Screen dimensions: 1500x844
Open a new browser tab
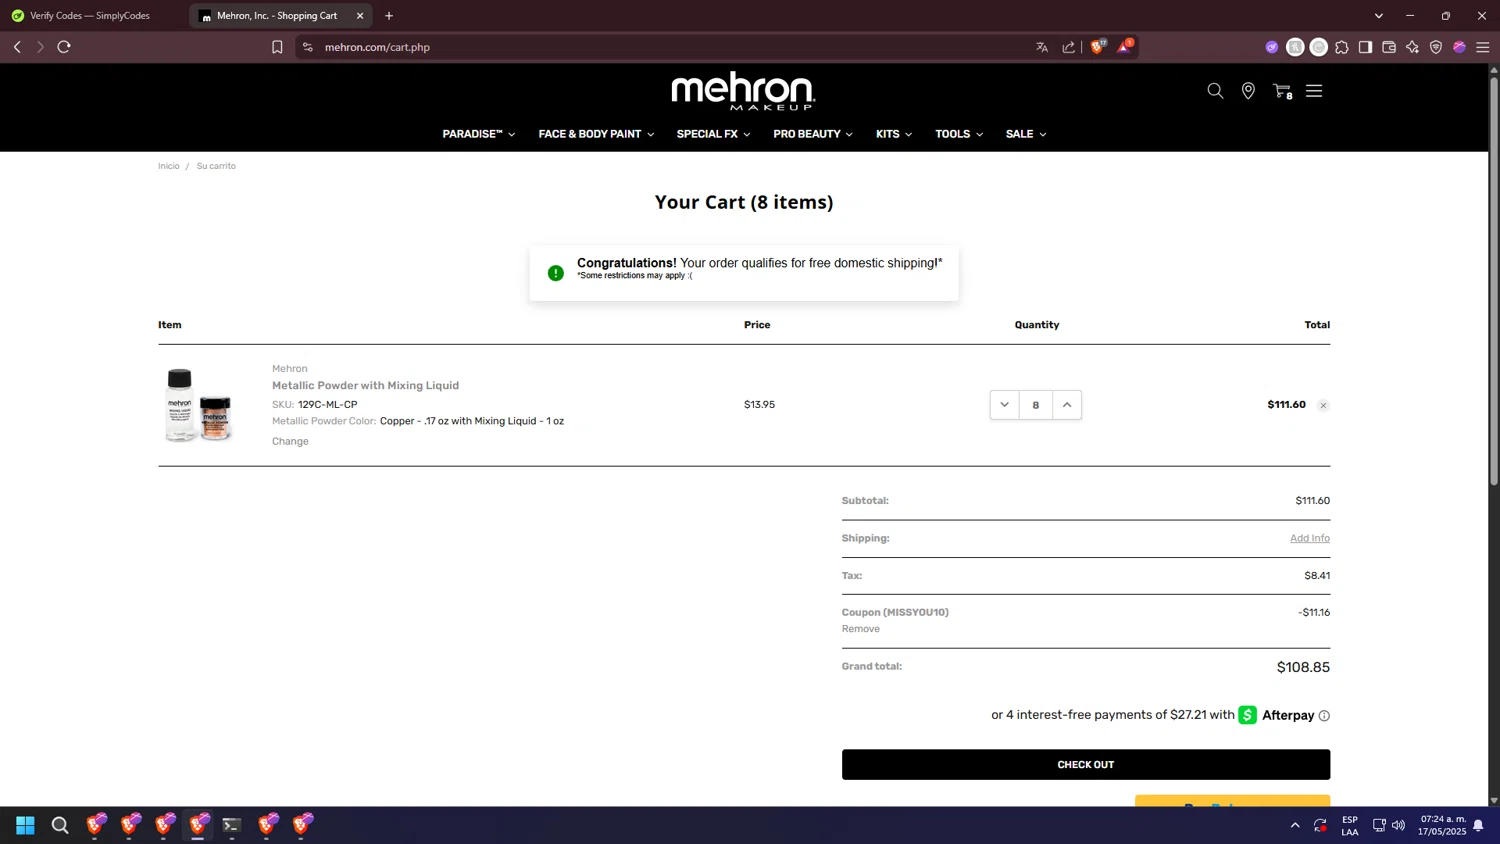point(389,16)
